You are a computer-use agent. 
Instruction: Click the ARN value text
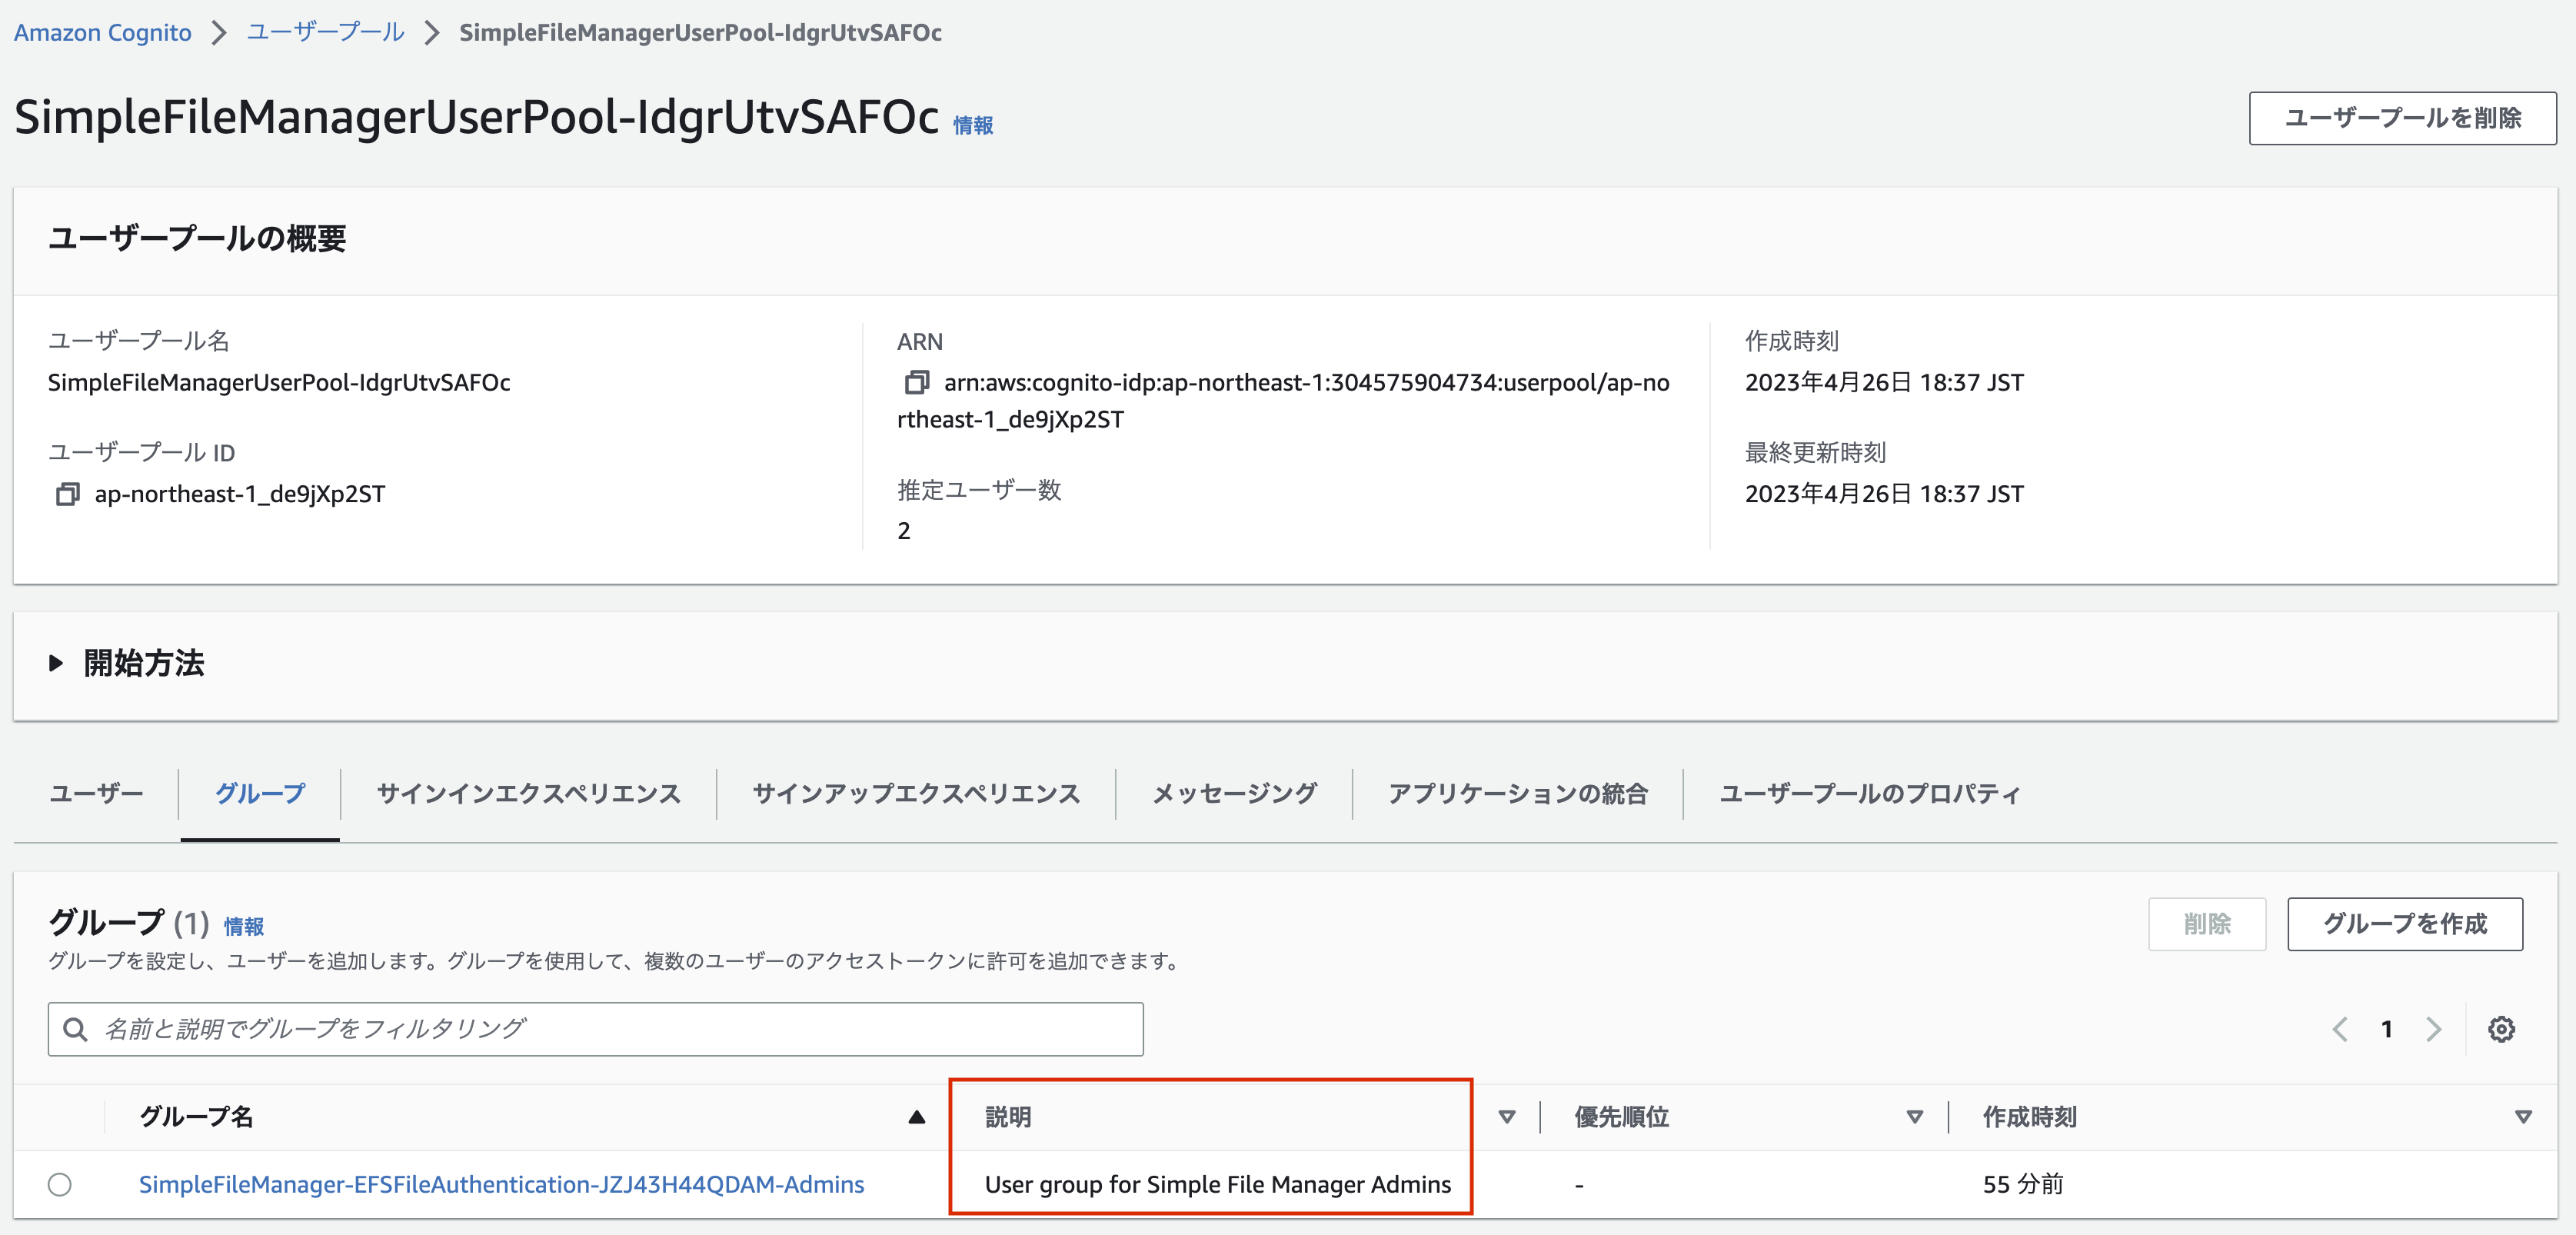1283,400
